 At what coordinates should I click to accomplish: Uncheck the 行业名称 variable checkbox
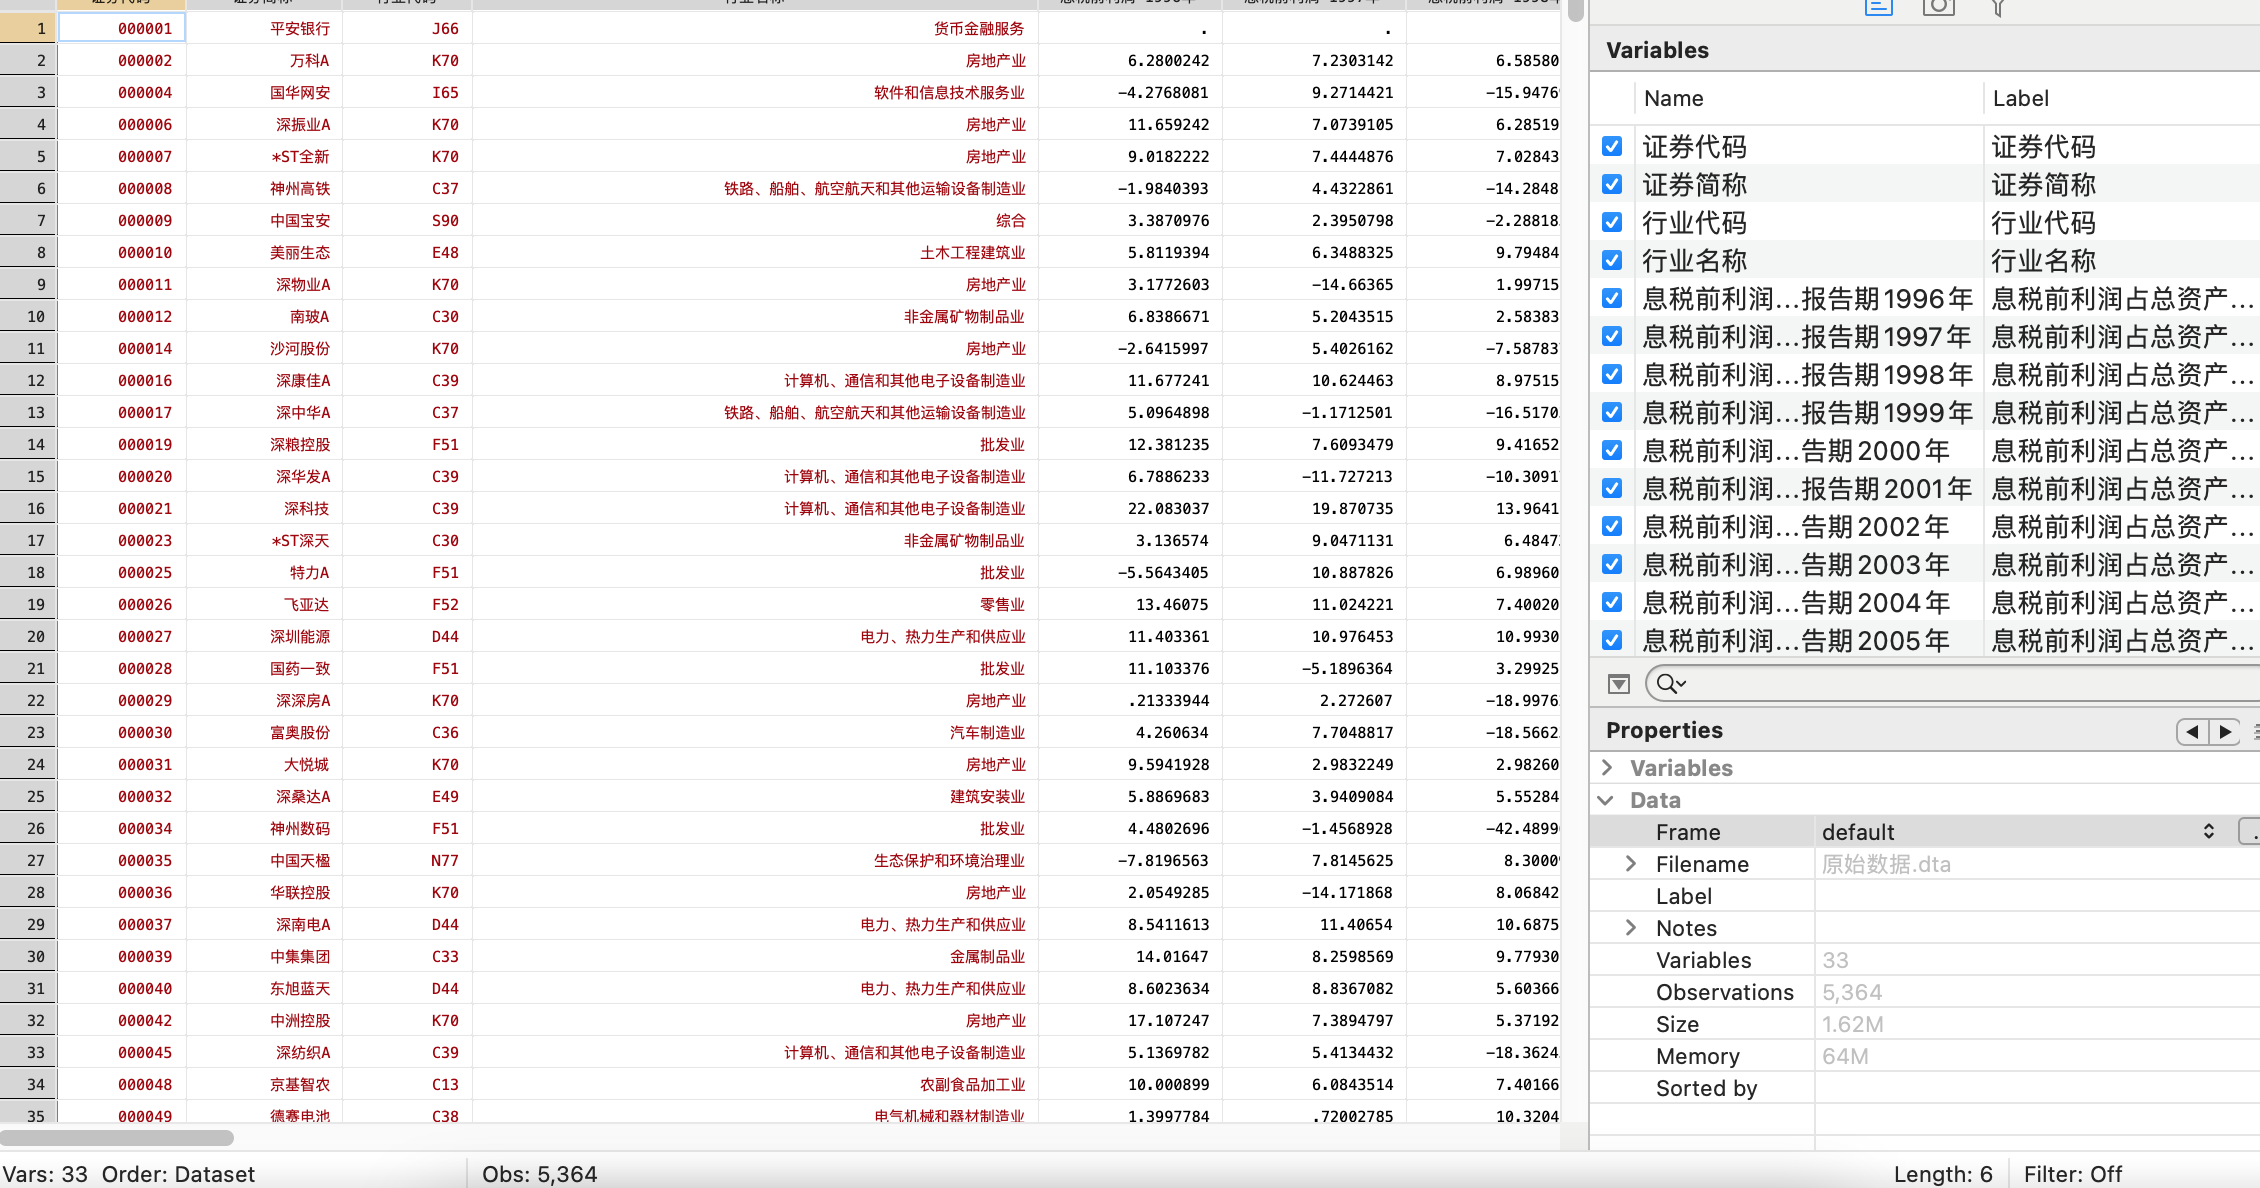(x=1612, y=261)
